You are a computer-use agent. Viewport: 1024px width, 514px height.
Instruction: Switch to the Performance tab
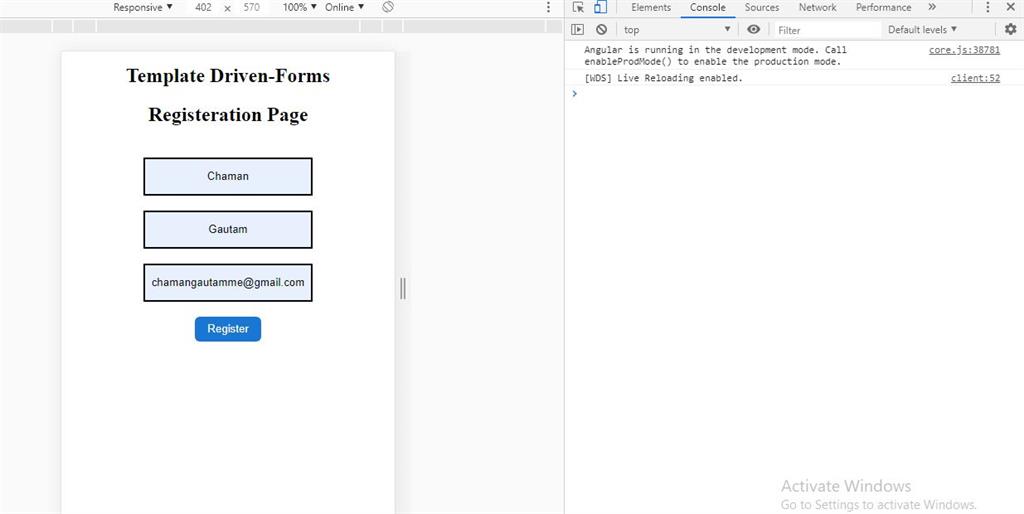tap(884, 7)
